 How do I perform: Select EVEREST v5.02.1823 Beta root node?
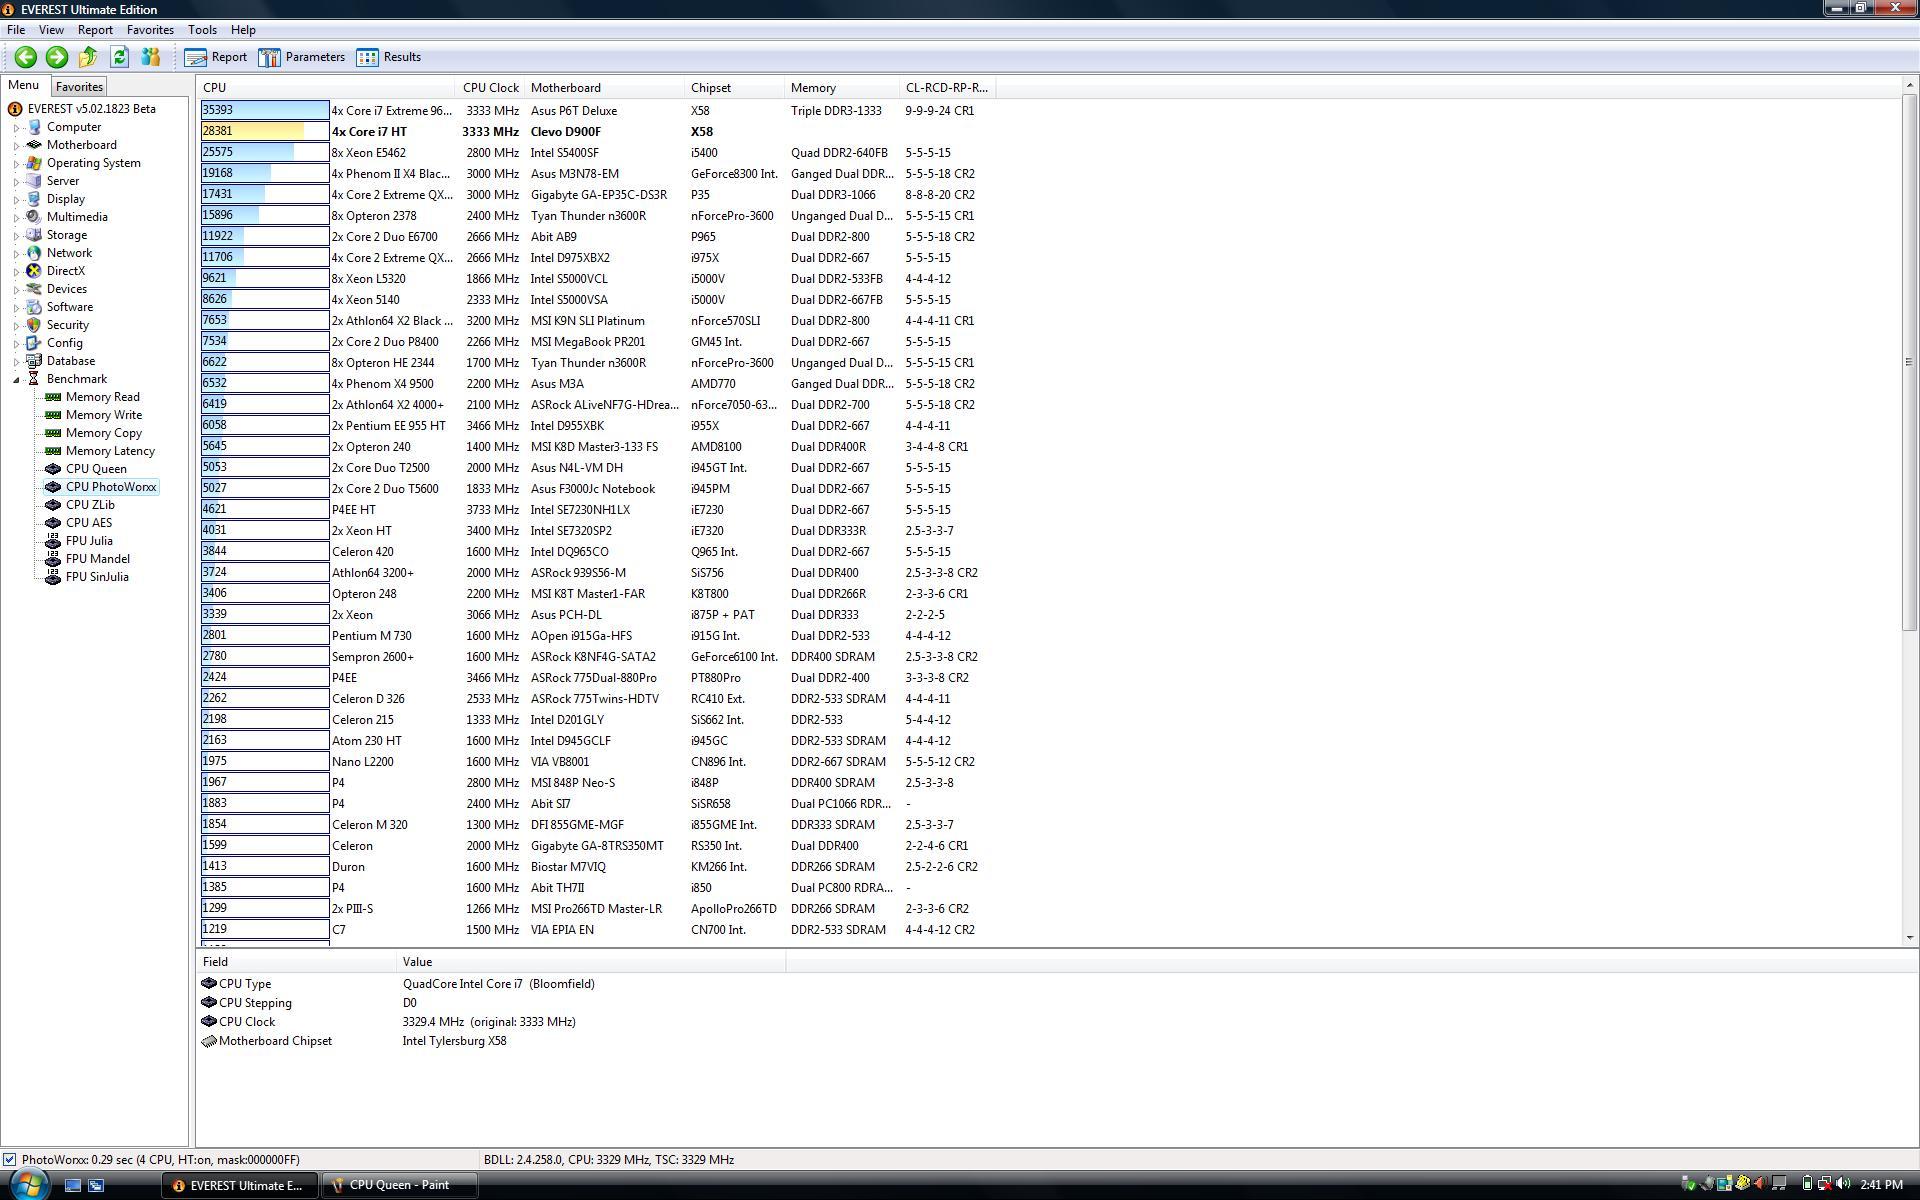(x=91, y=109)
